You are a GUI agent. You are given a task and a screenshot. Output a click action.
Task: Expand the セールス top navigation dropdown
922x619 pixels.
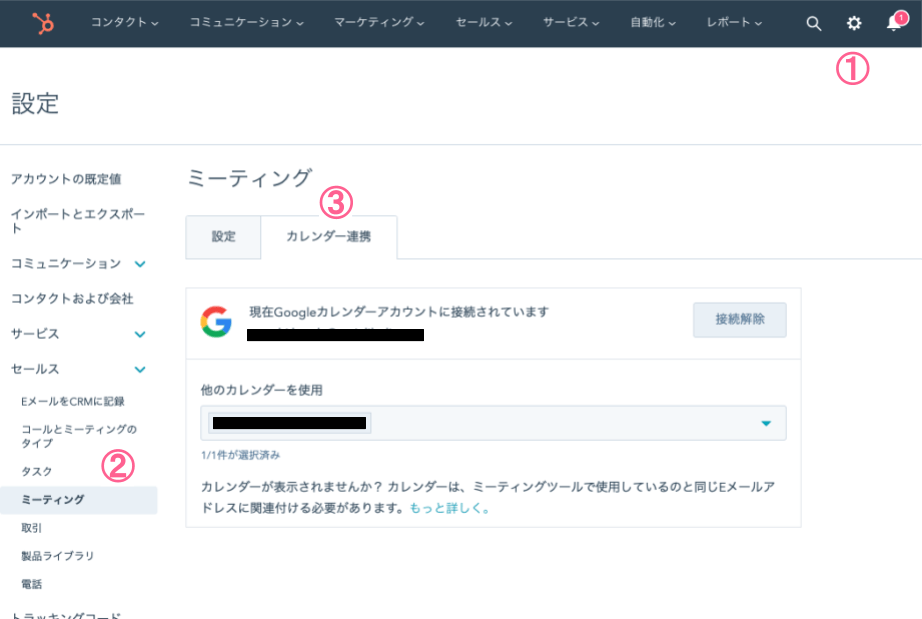click(484, 22)
